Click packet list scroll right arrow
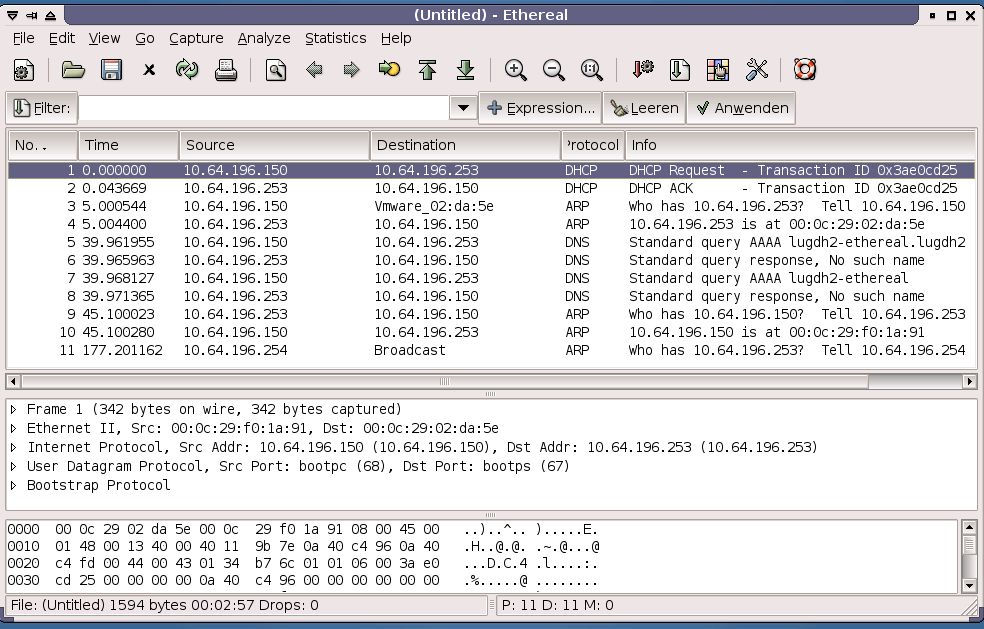984x629 pixels. click(x=970, y=381)
